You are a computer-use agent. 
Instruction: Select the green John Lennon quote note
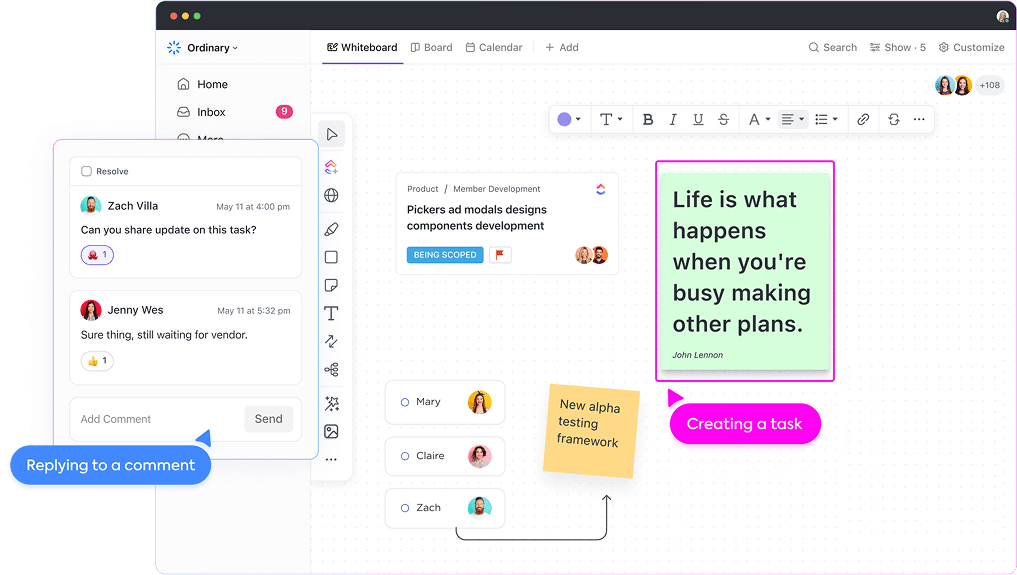coord(745,271)
